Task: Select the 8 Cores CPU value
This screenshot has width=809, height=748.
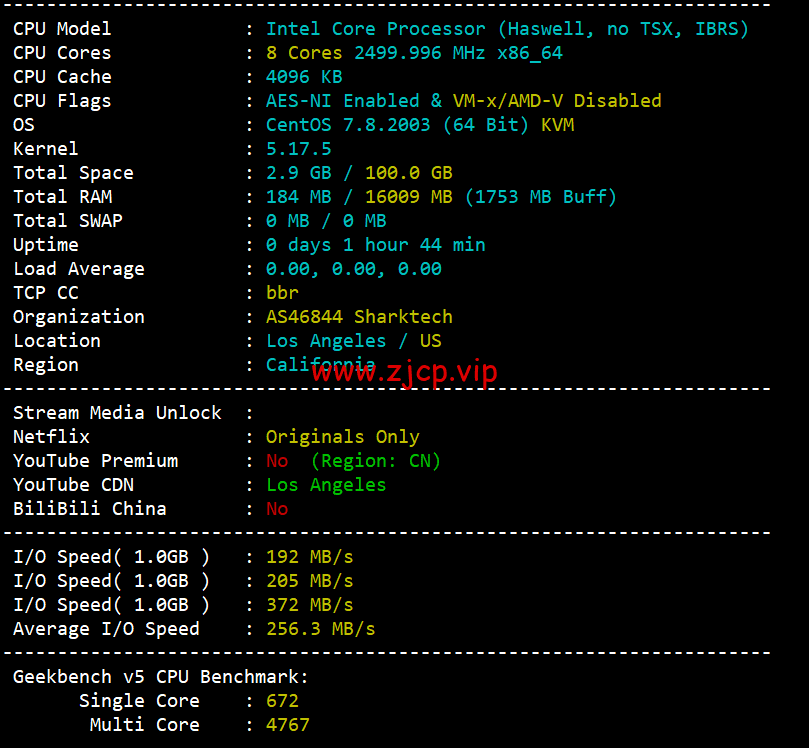Action: 304,53
